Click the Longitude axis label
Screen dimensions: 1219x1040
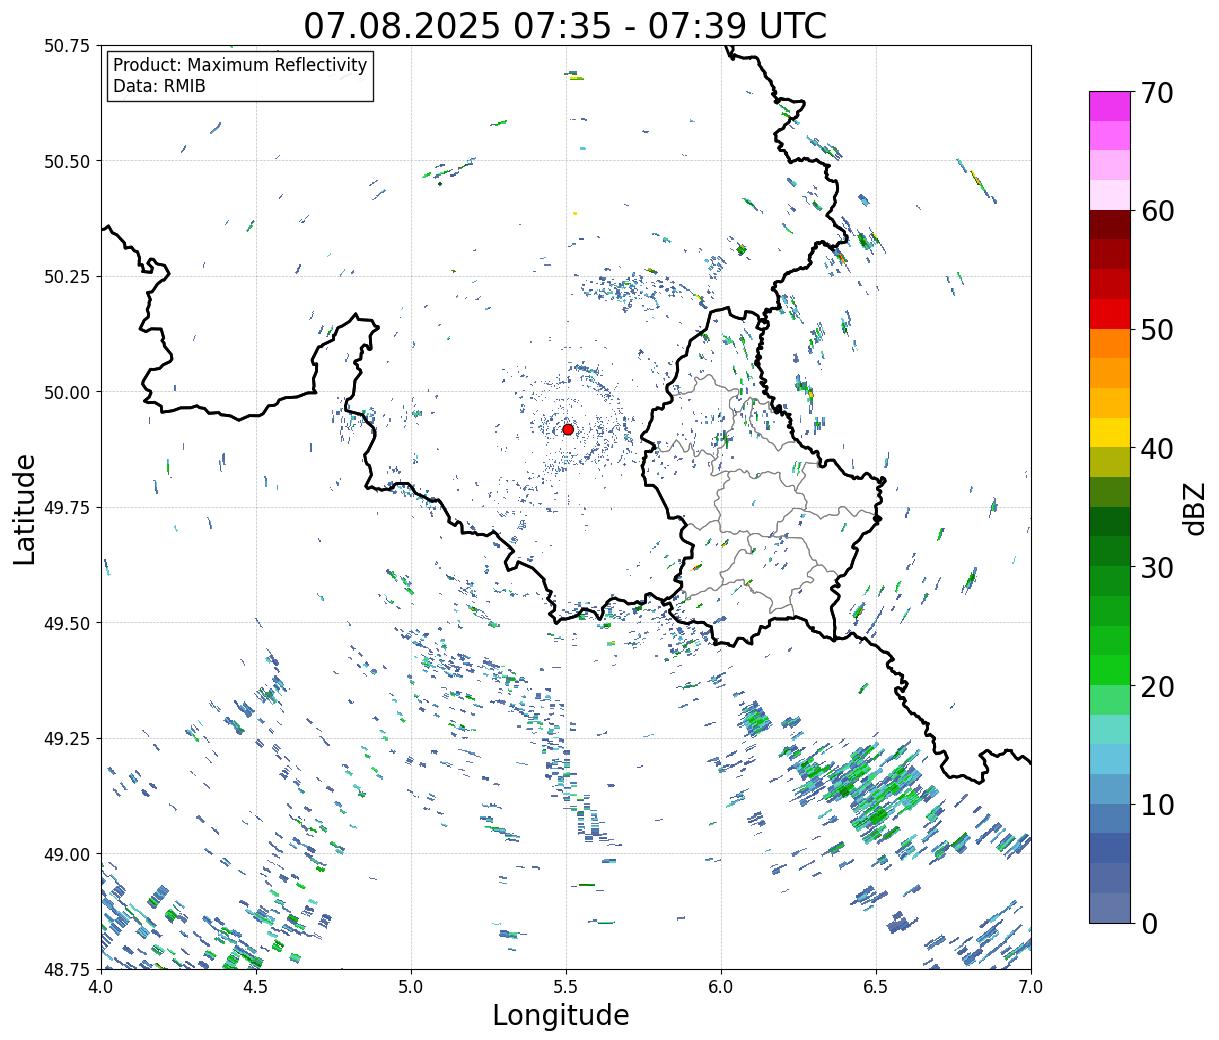tap(561, 1015)
